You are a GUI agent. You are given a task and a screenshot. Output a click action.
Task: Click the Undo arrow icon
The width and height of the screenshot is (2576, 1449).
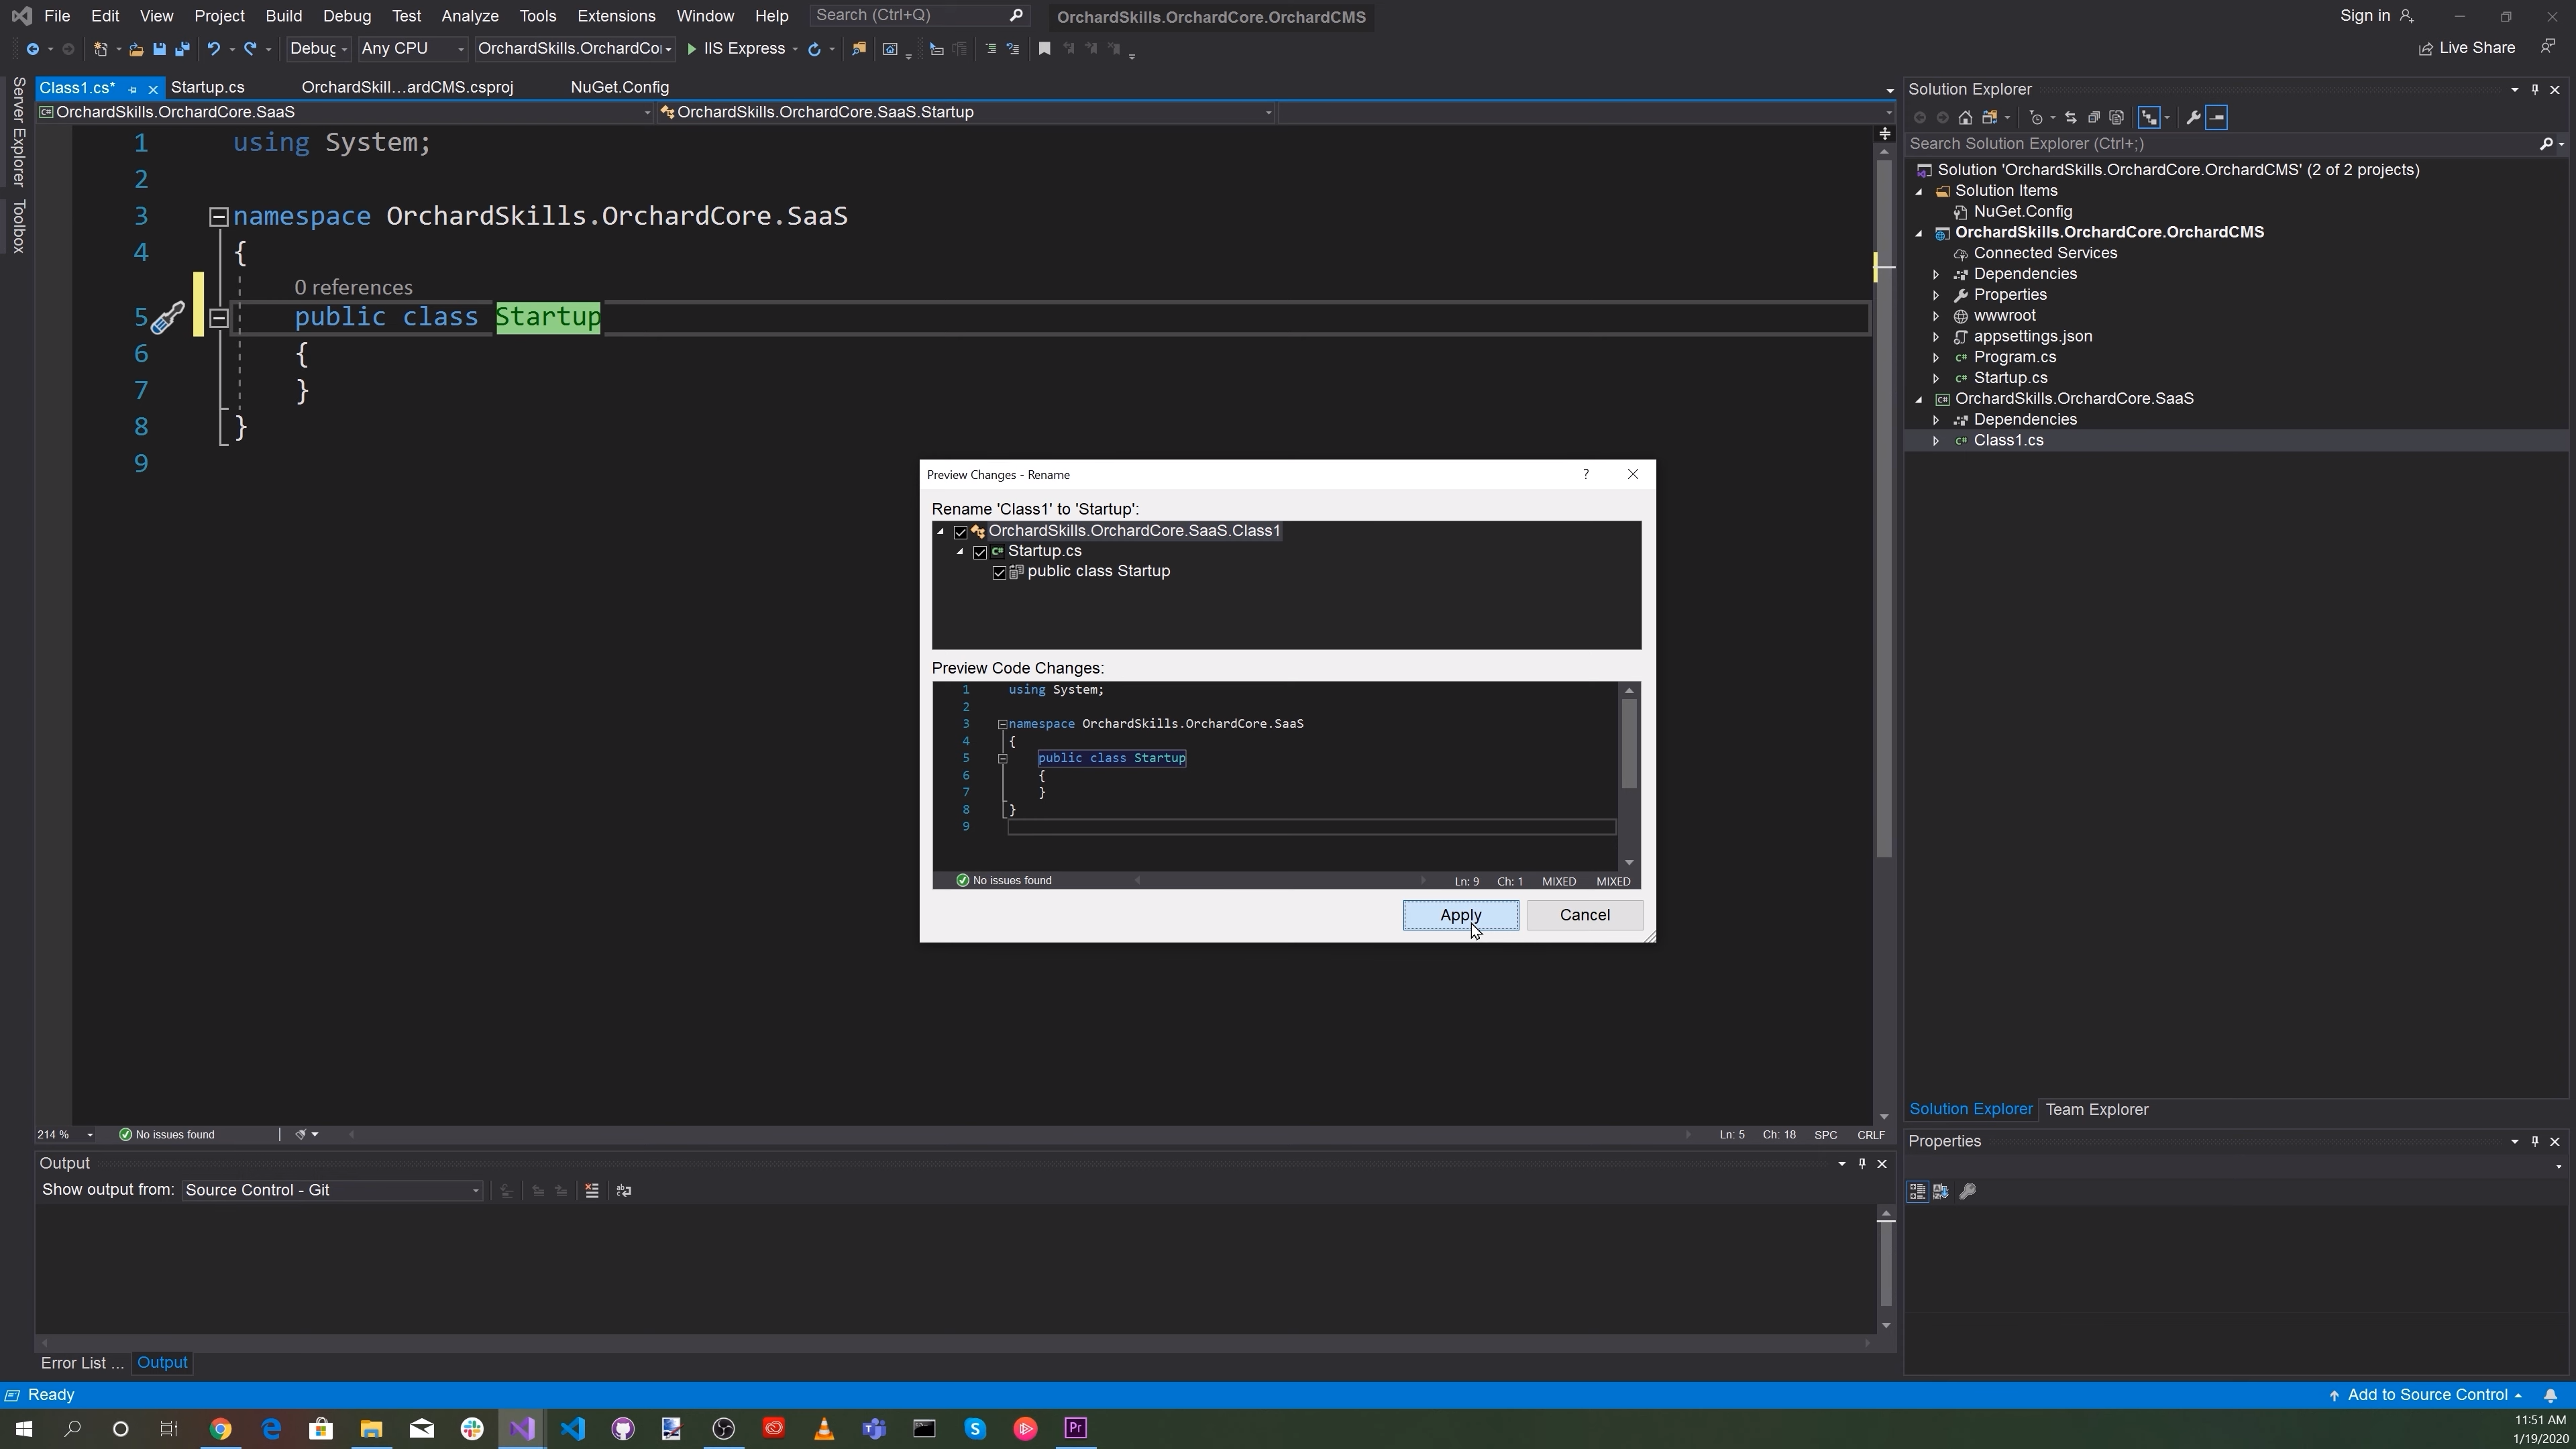[213, 49]
